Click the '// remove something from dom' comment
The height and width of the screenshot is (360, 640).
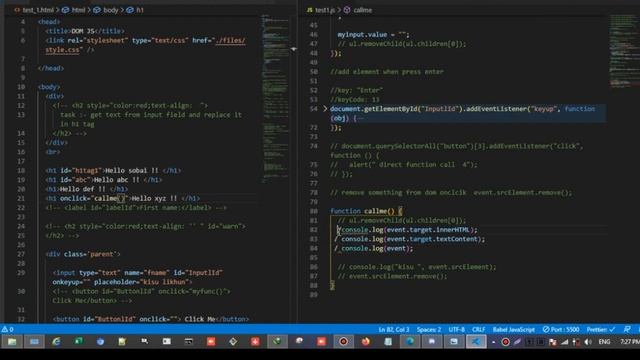451,193
